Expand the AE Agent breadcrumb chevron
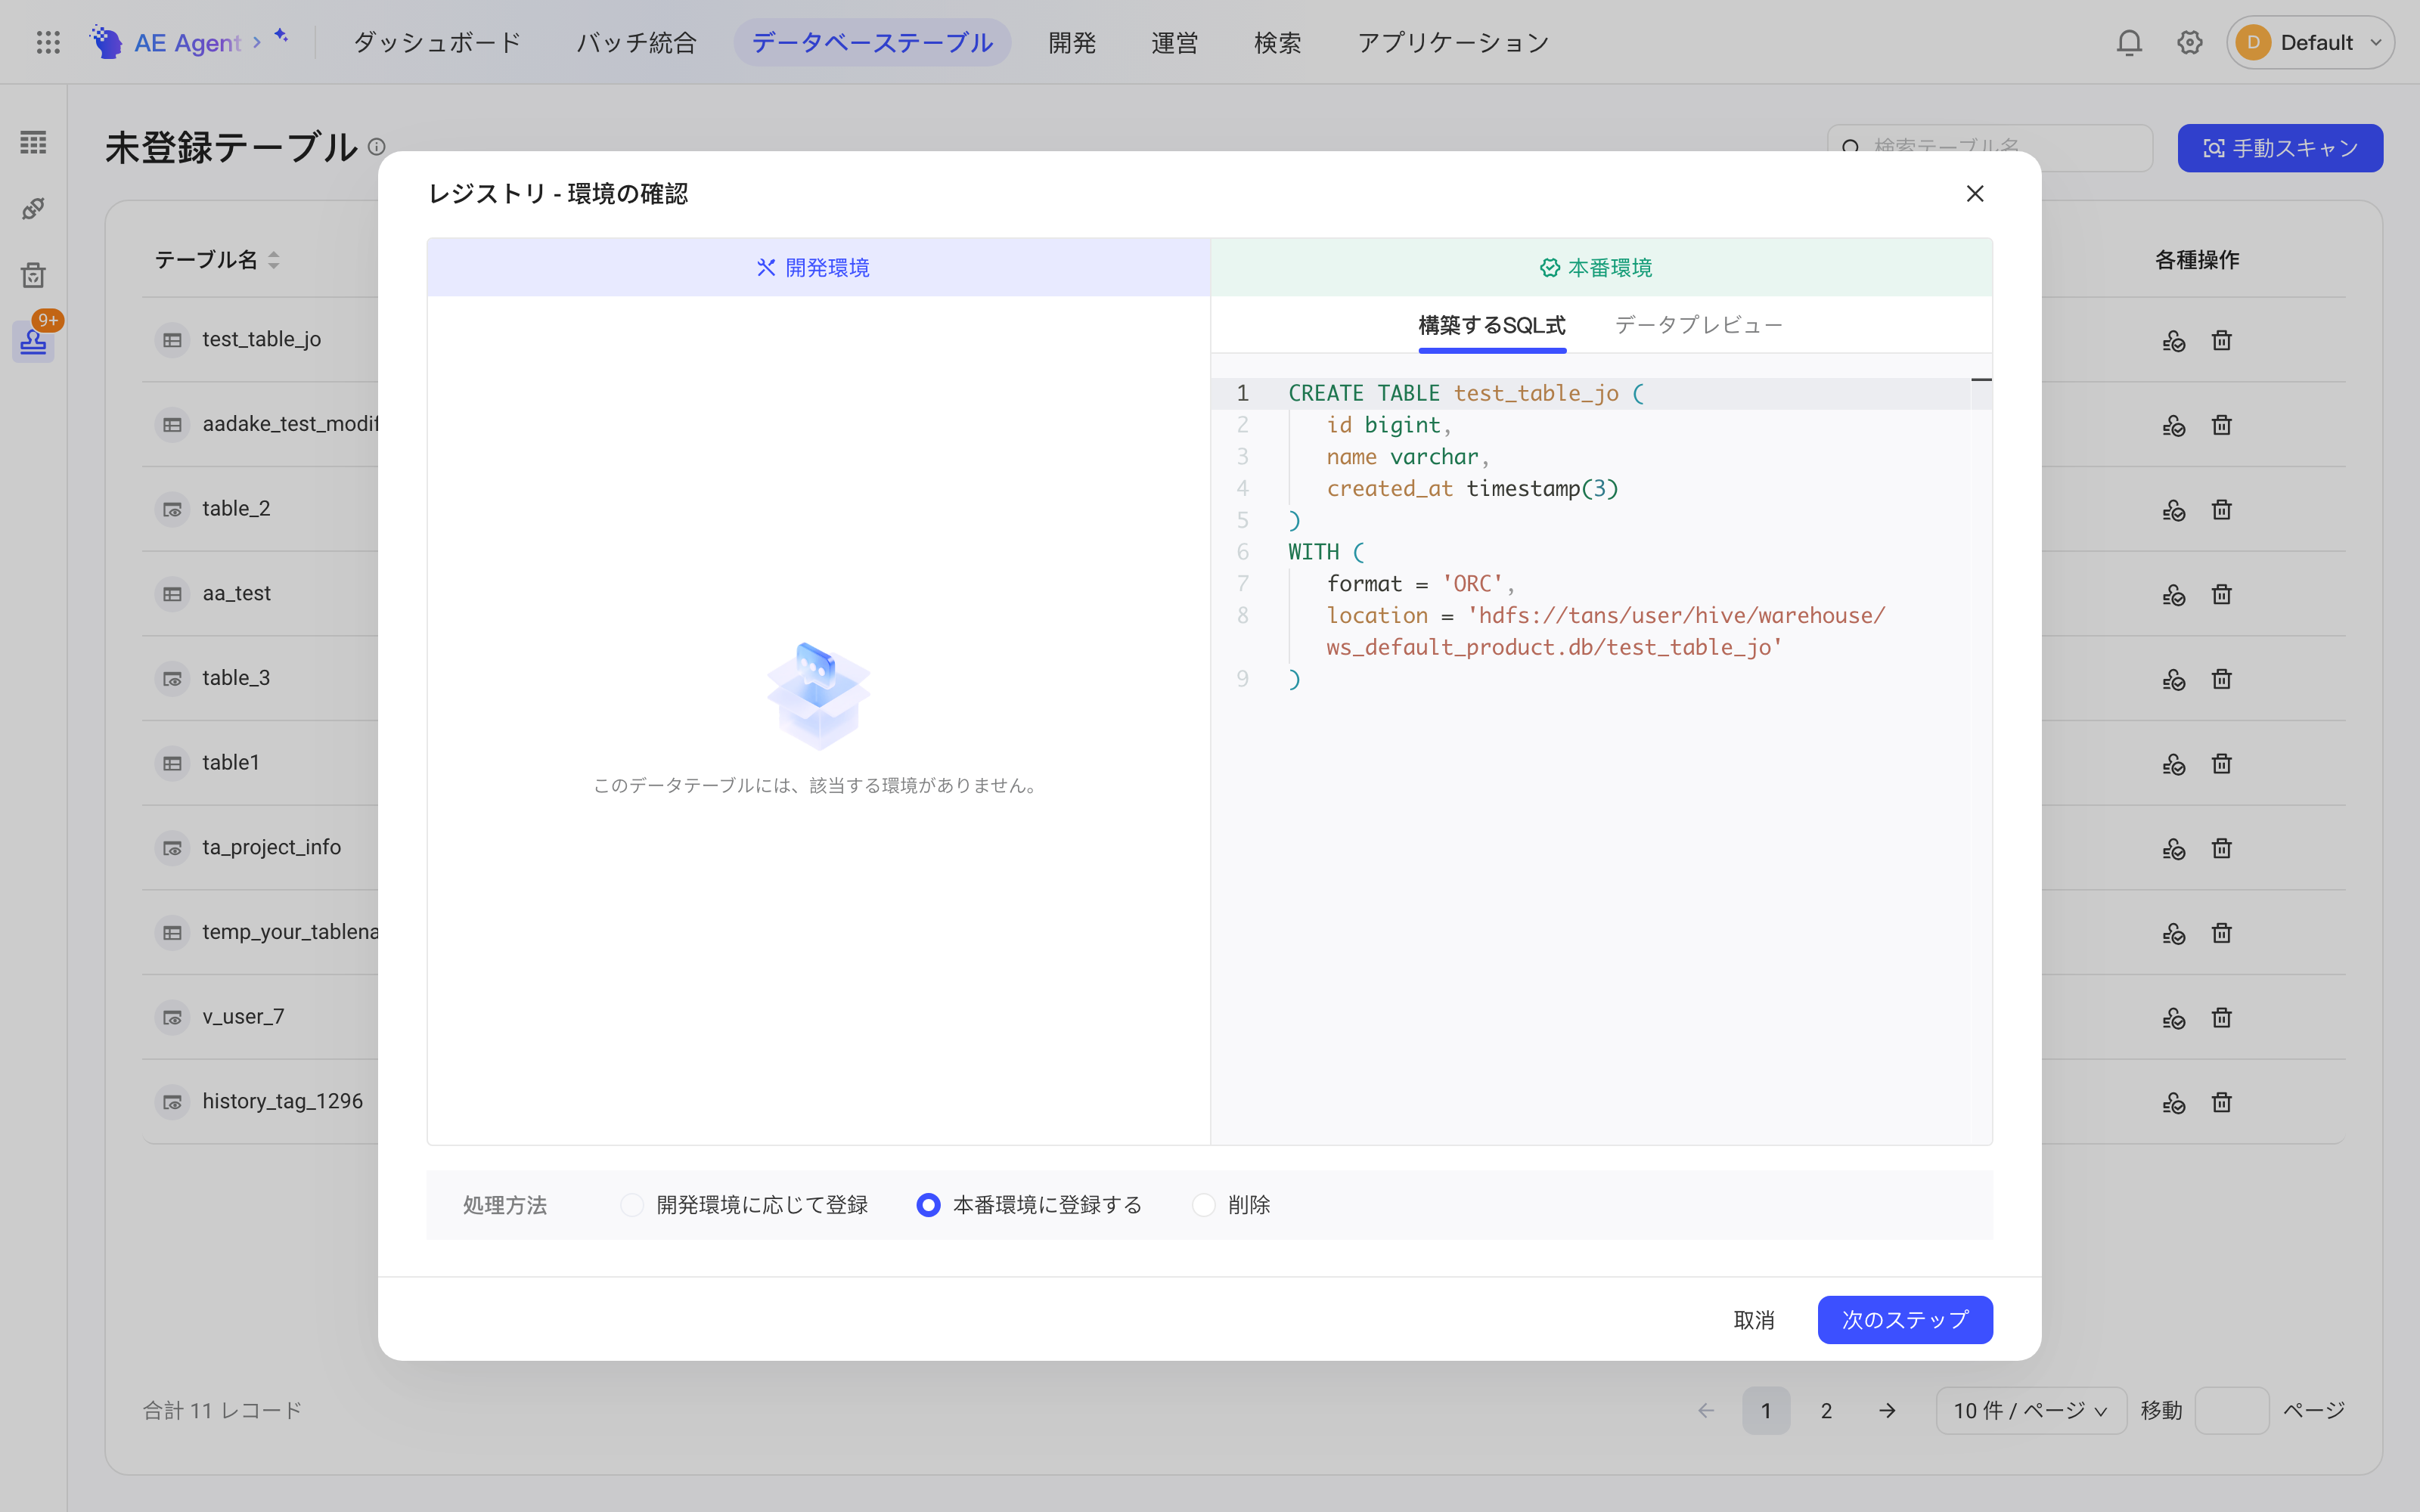Image resolution: width=2420 pixels, height=1512 pixels. pyautogui.click(x=257, y=42)
